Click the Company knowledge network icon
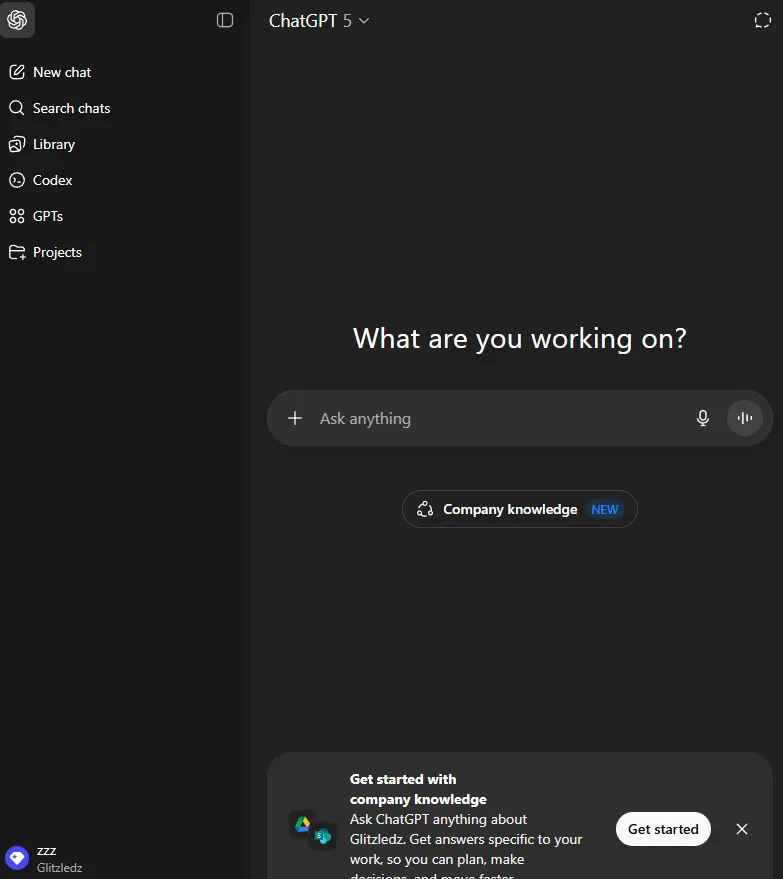The width and height of the screenshot is (783, 879). point(425,509)
